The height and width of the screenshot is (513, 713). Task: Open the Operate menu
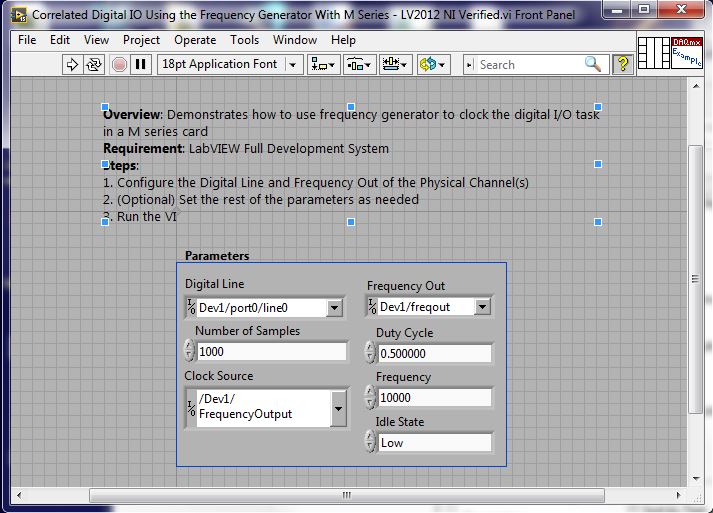pos(195,40)
